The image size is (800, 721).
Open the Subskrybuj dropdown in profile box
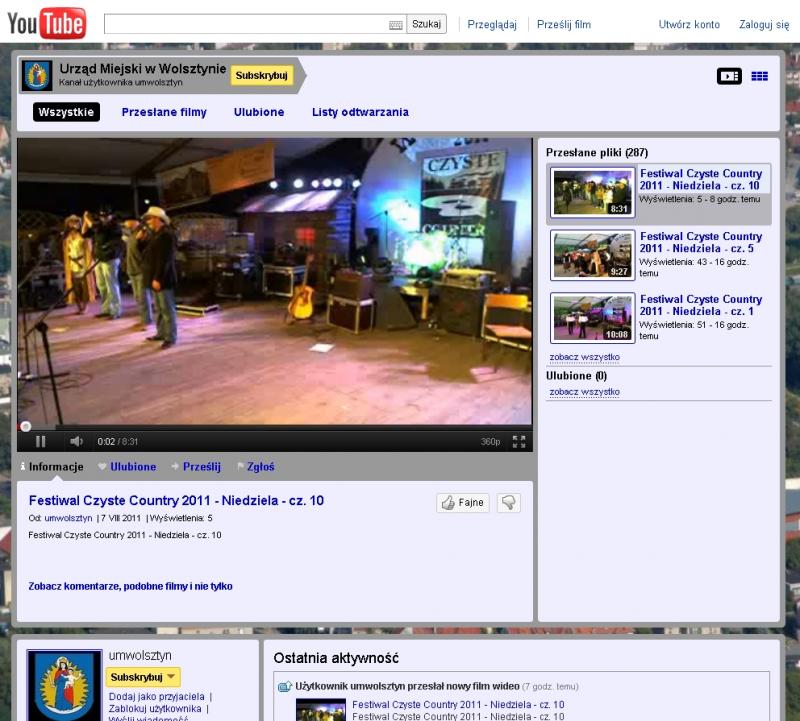pos(143,677)
